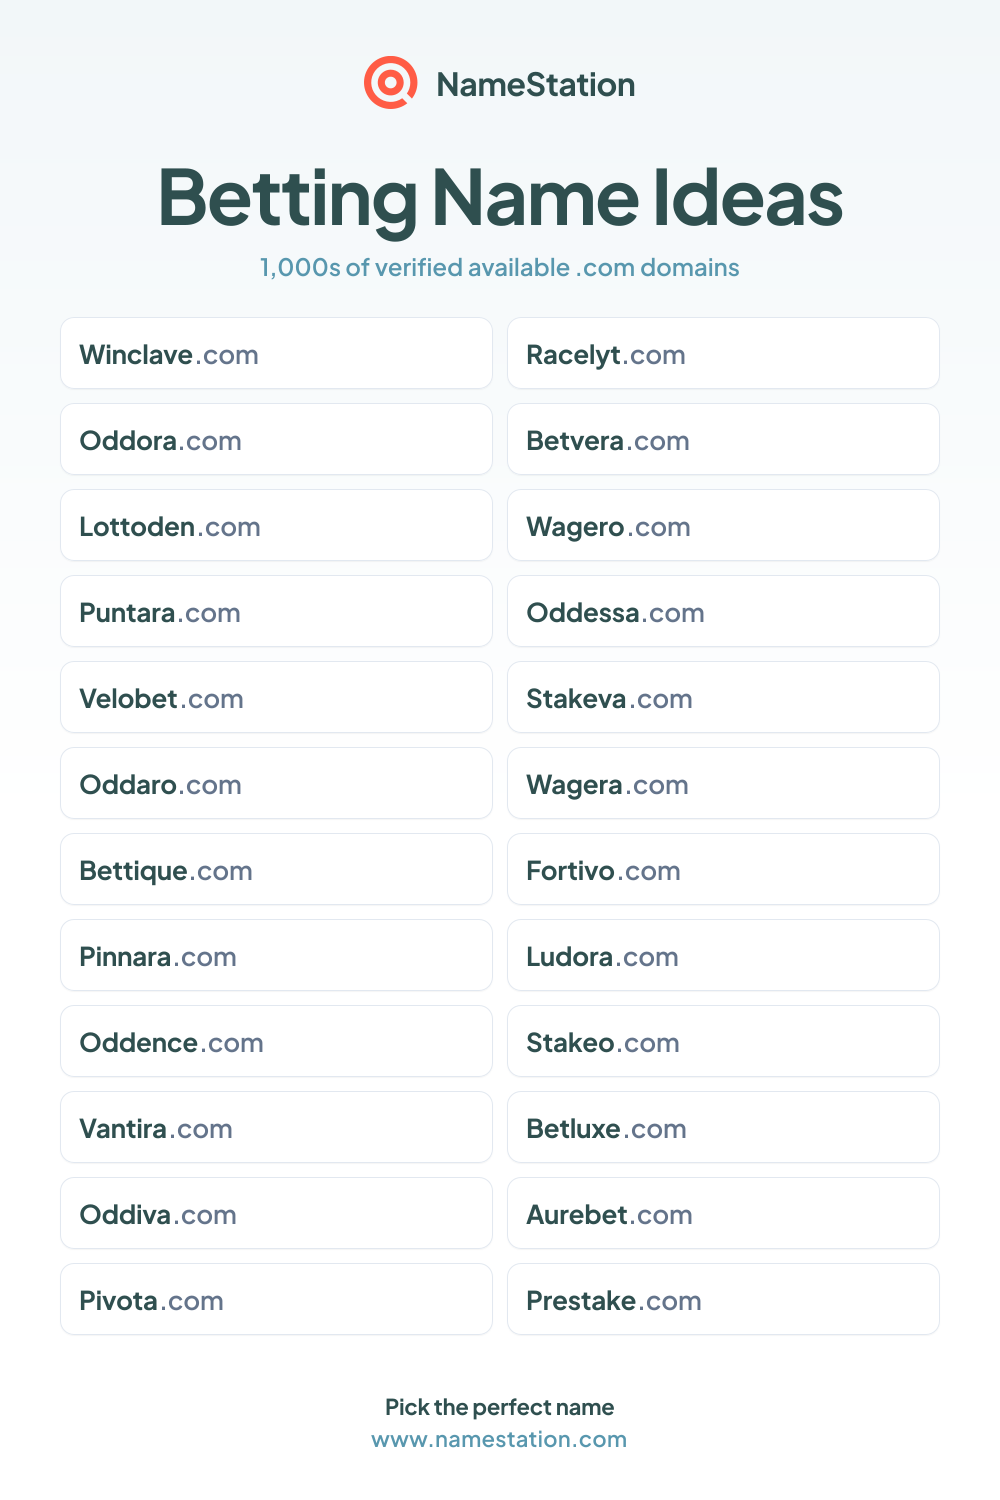Pick the Betluxe.com domain card

(723, 1127)
